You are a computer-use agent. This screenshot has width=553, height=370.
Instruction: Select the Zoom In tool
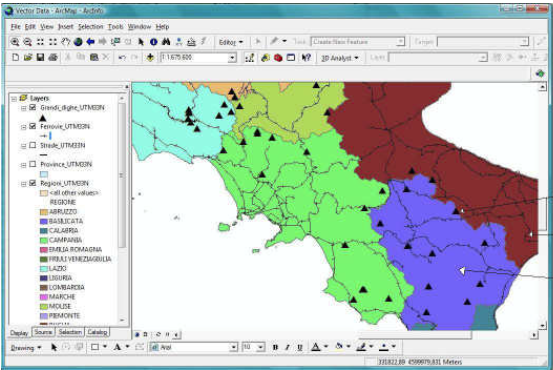point(15,42)
